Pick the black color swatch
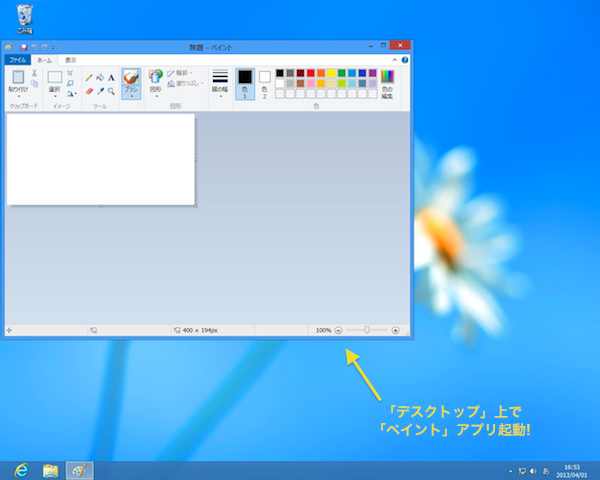This screenshot has height=480, width=600. click(280, 73)
